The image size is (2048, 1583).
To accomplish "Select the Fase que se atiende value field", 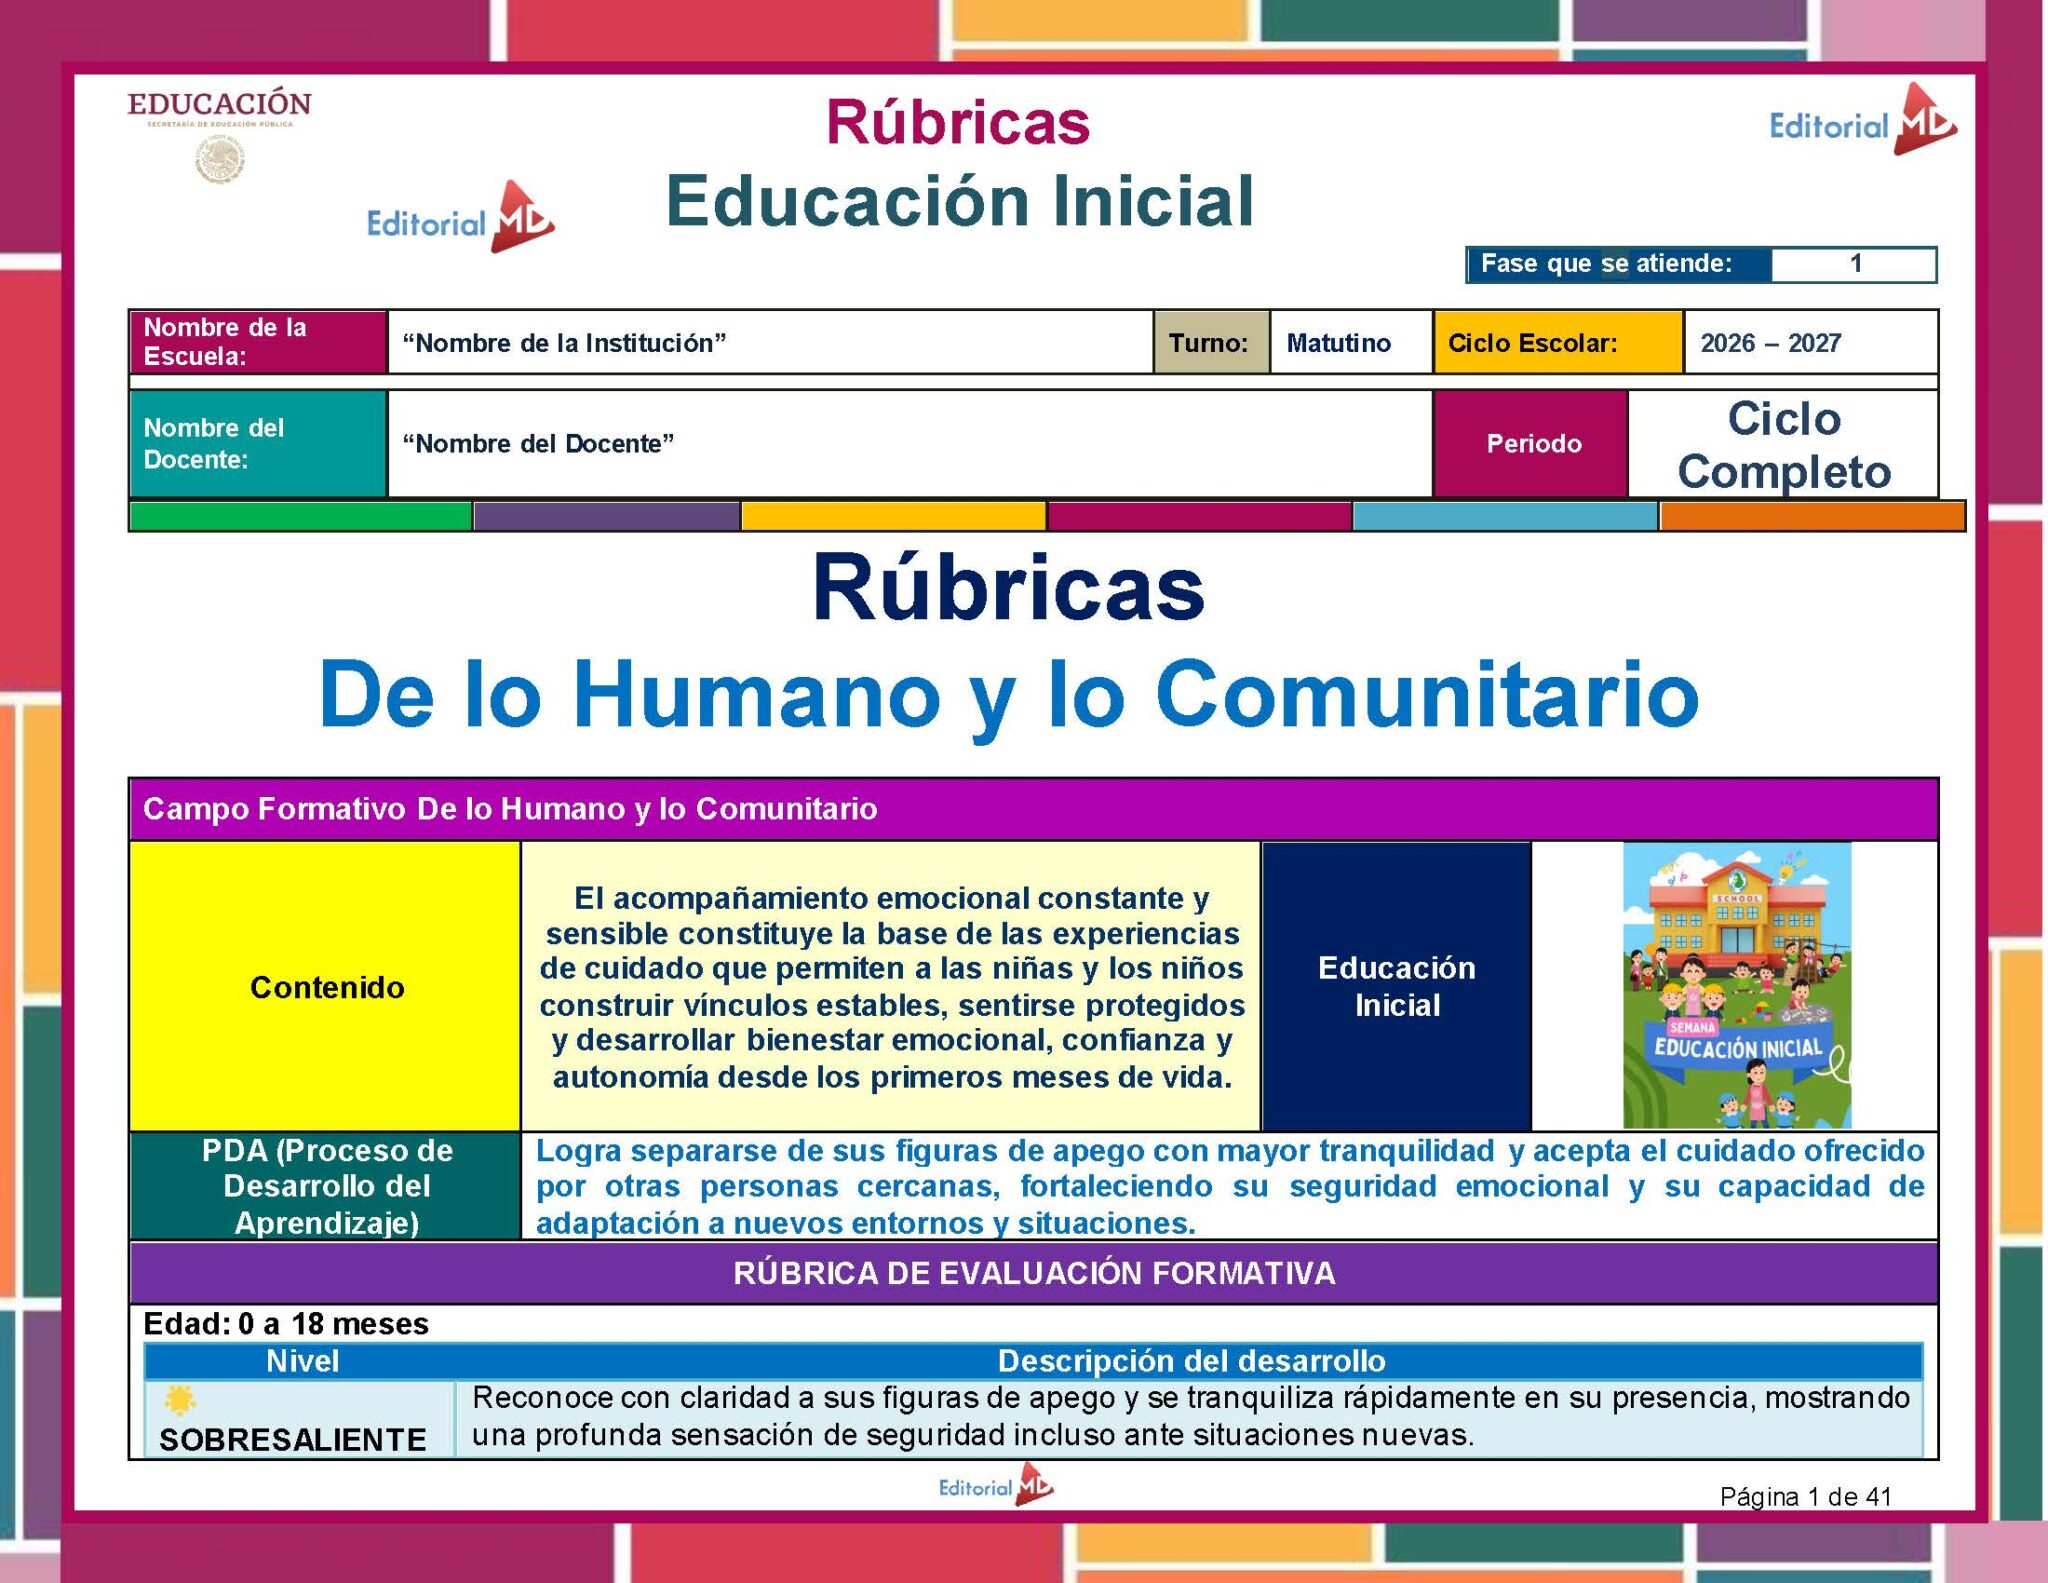I will point(1853,264).
